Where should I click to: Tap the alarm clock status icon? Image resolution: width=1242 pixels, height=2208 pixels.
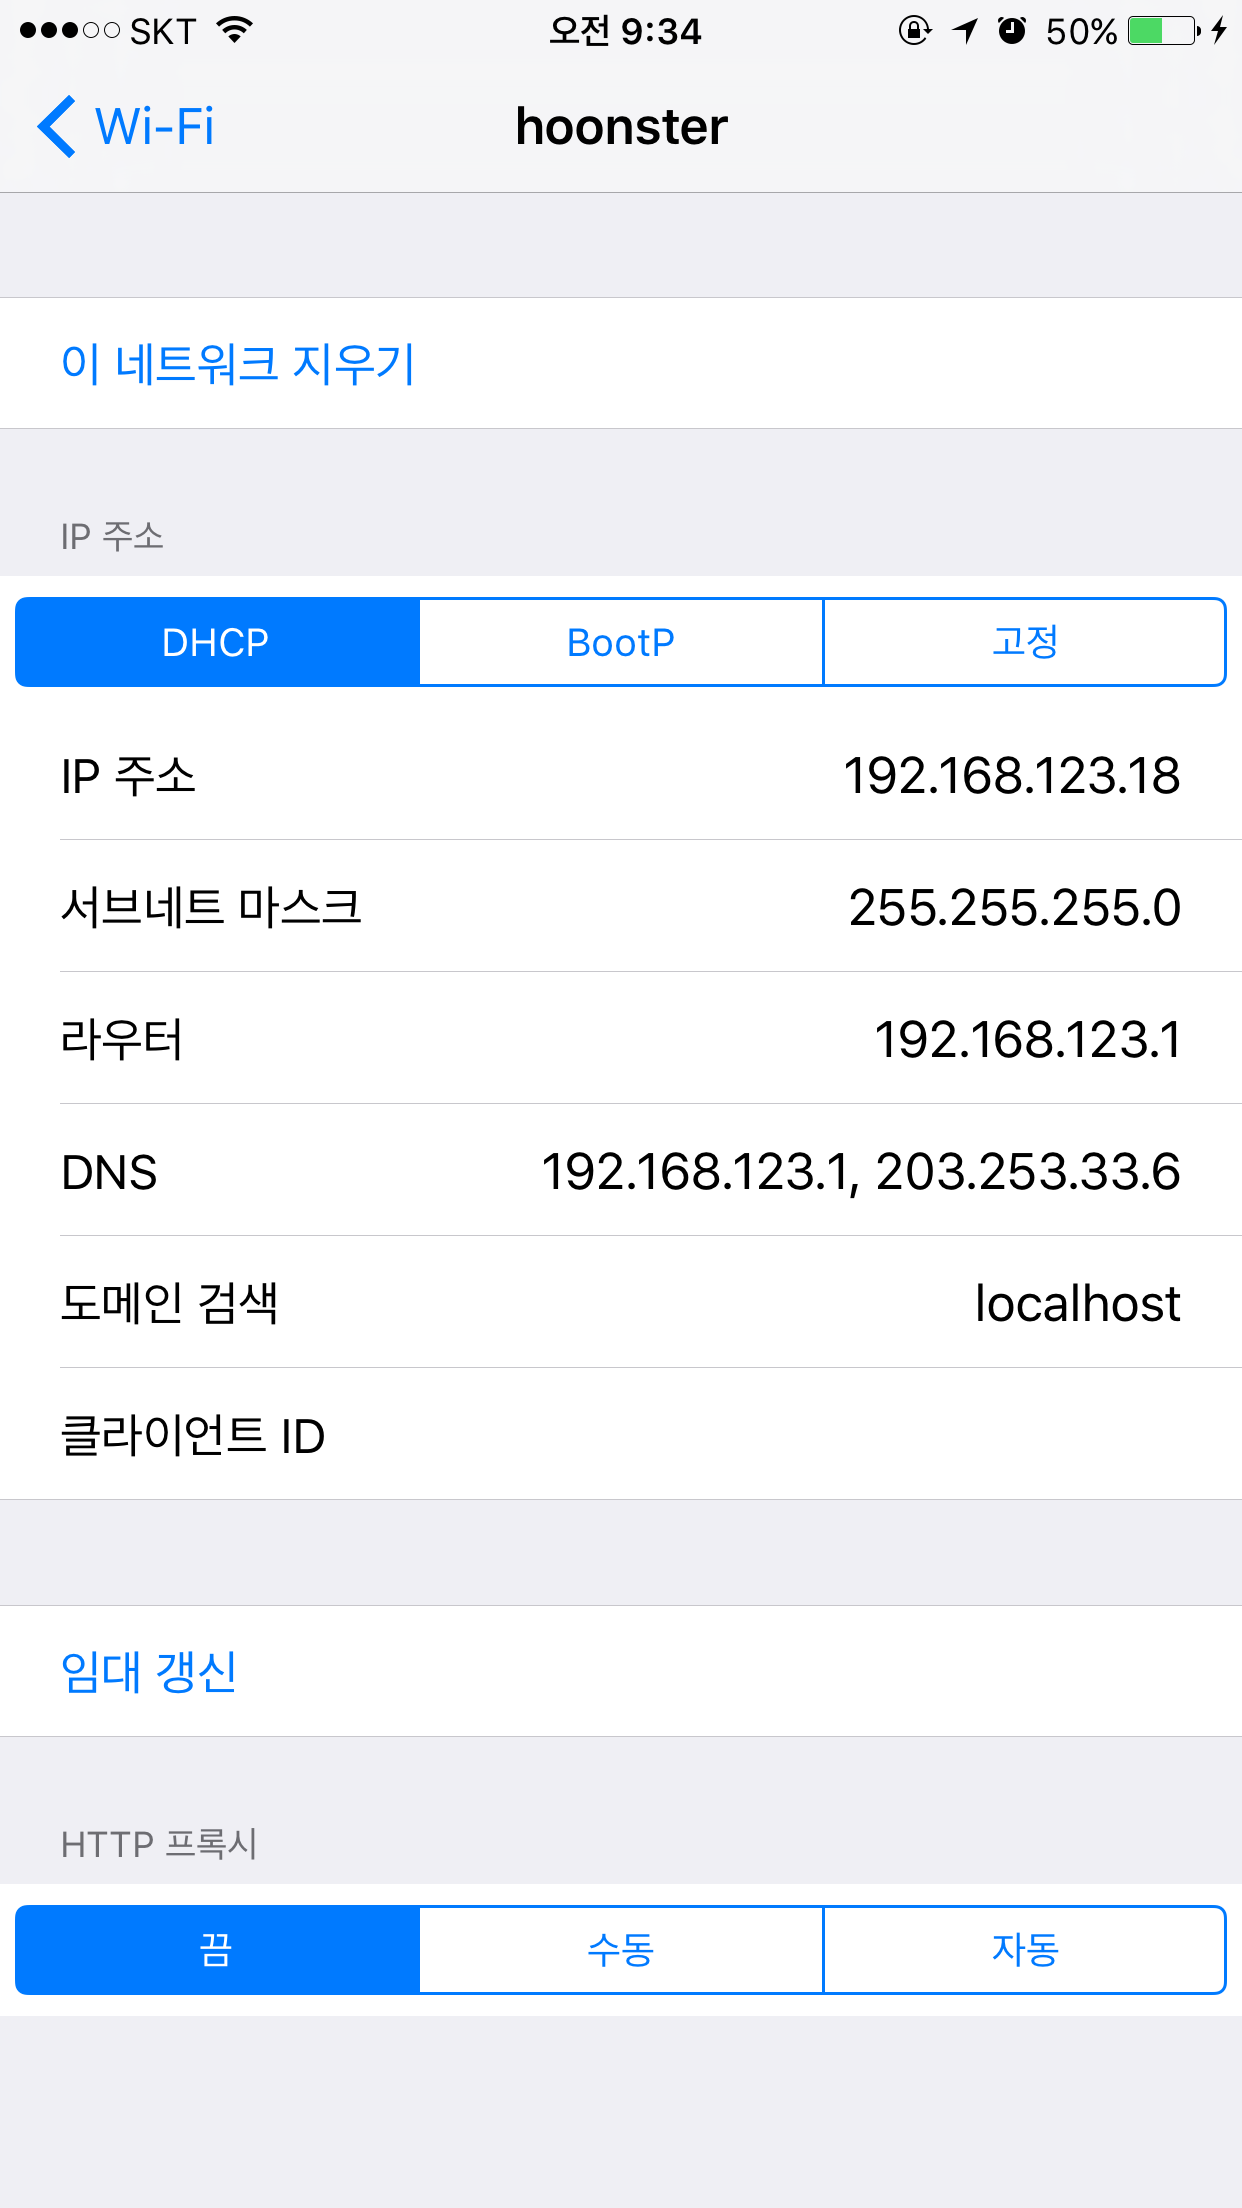[x=1012, y=31]
